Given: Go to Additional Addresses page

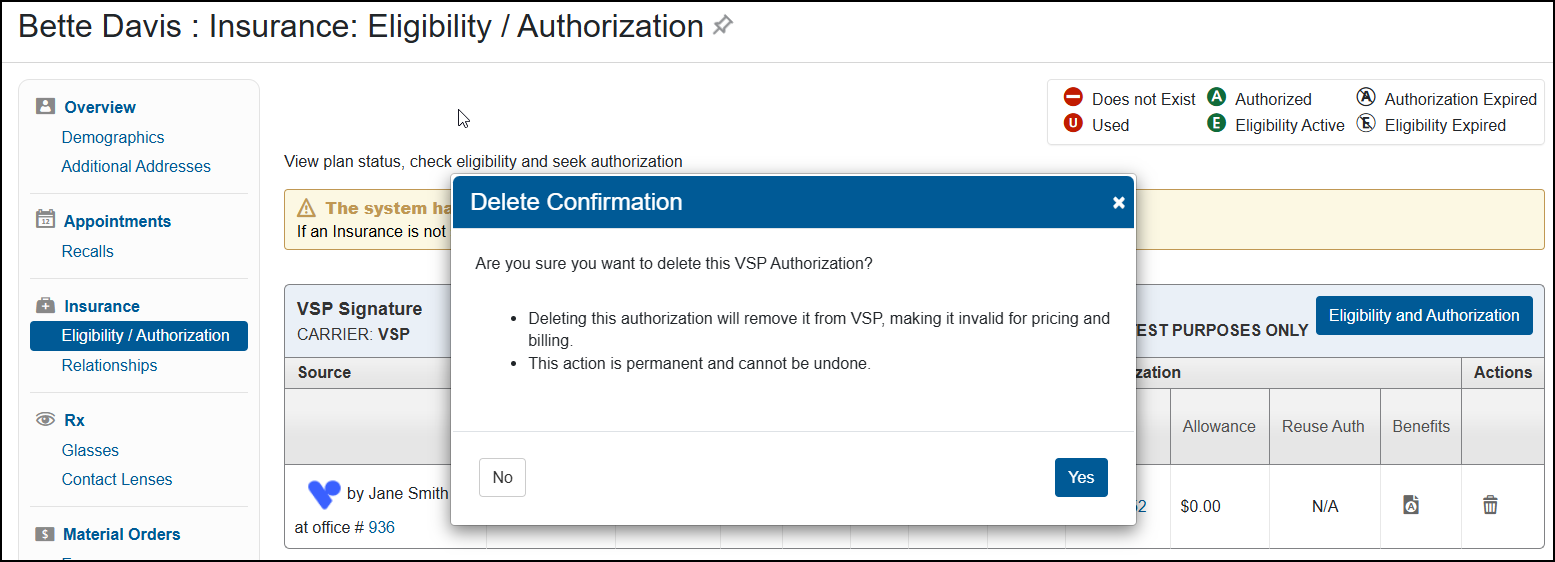Looking at the screenshot, I should pos(136,167).
